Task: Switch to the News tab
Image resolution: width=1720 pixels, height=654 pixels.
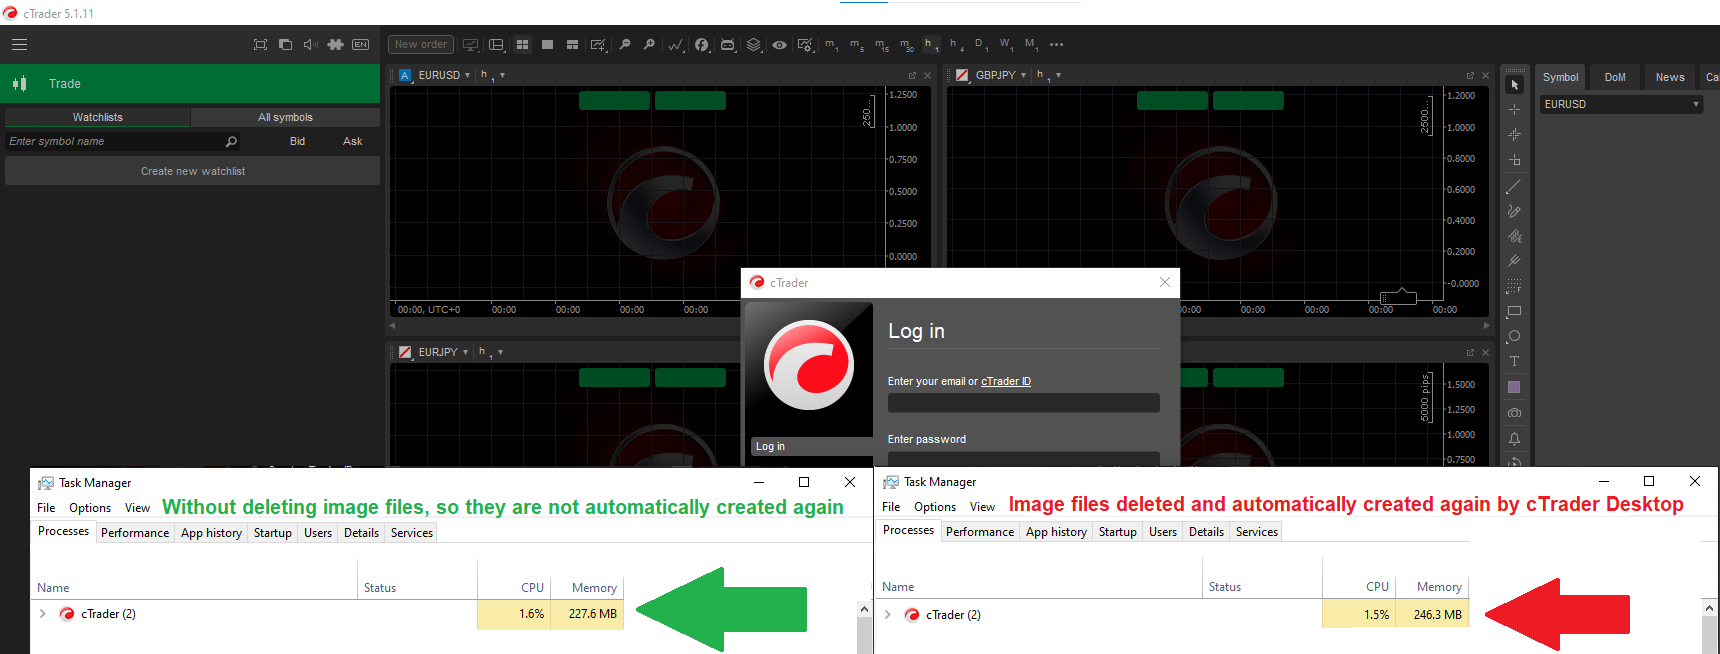Action: pos(1670,77)
